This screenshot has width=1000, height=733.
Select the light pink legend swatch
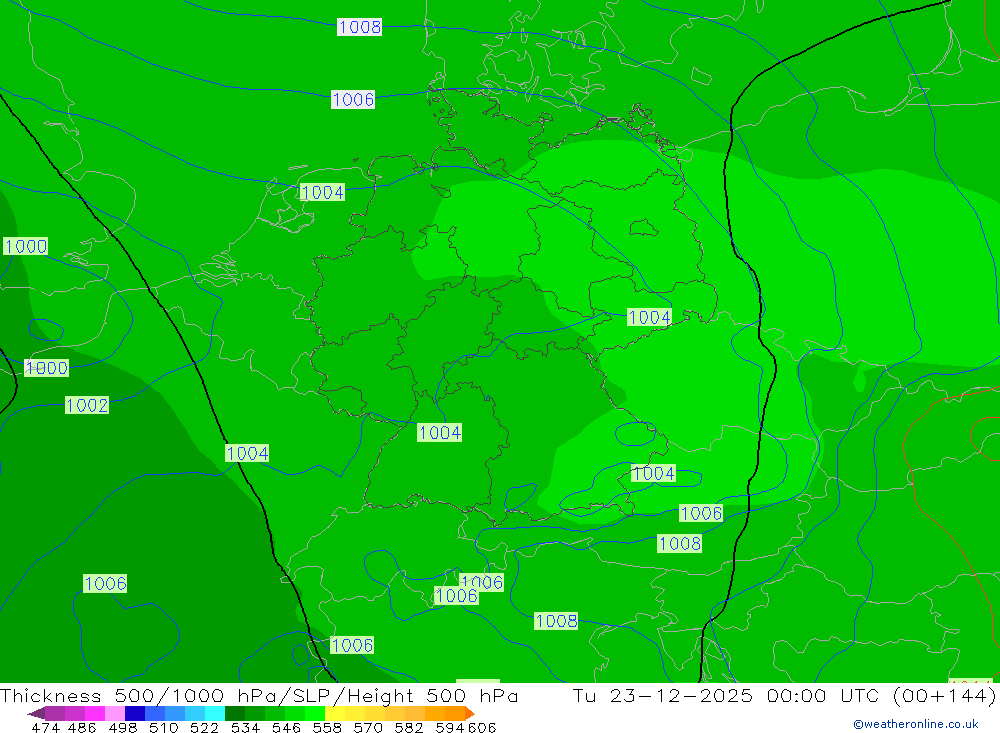pos(115,713)
